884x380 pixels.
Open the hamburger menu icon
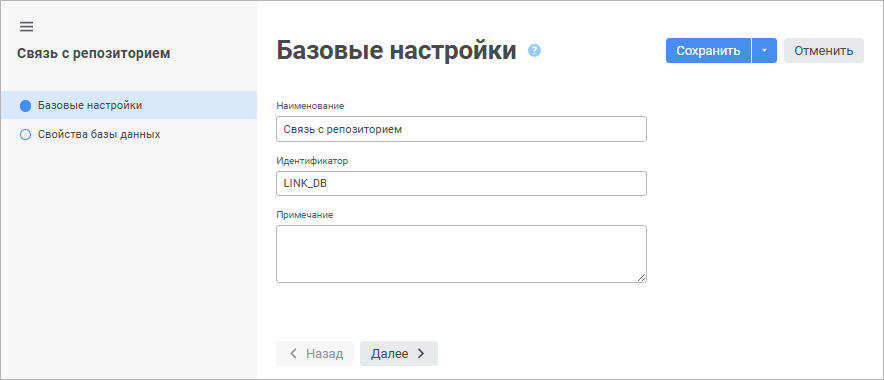tap(26, 26)
